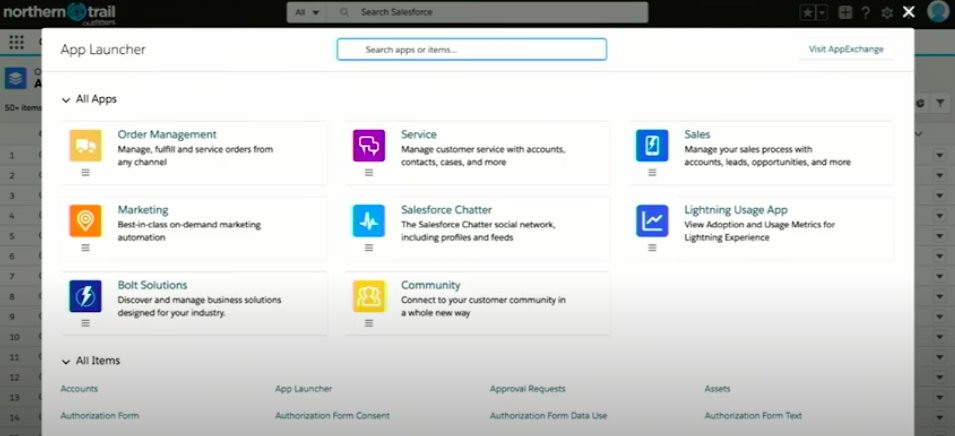Open row 3 actions dropdown in list

pos(940,196)
